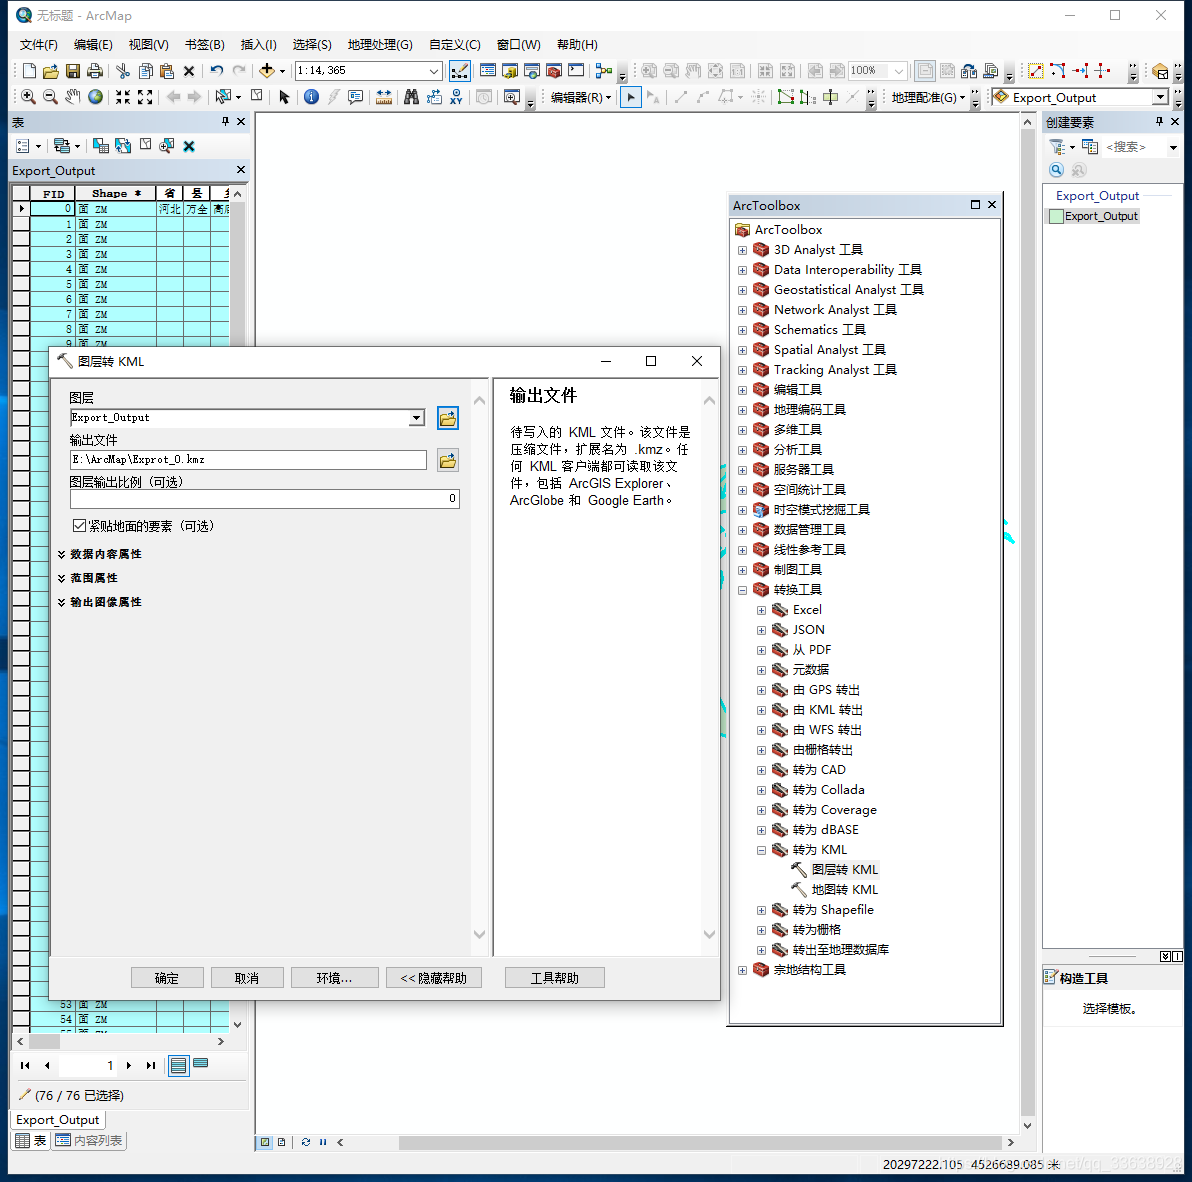The height and width of the screenshot is (1182, 1192).
Task: Click Delete Selected X icon in table toolbar
Action: tap(189, 145)
